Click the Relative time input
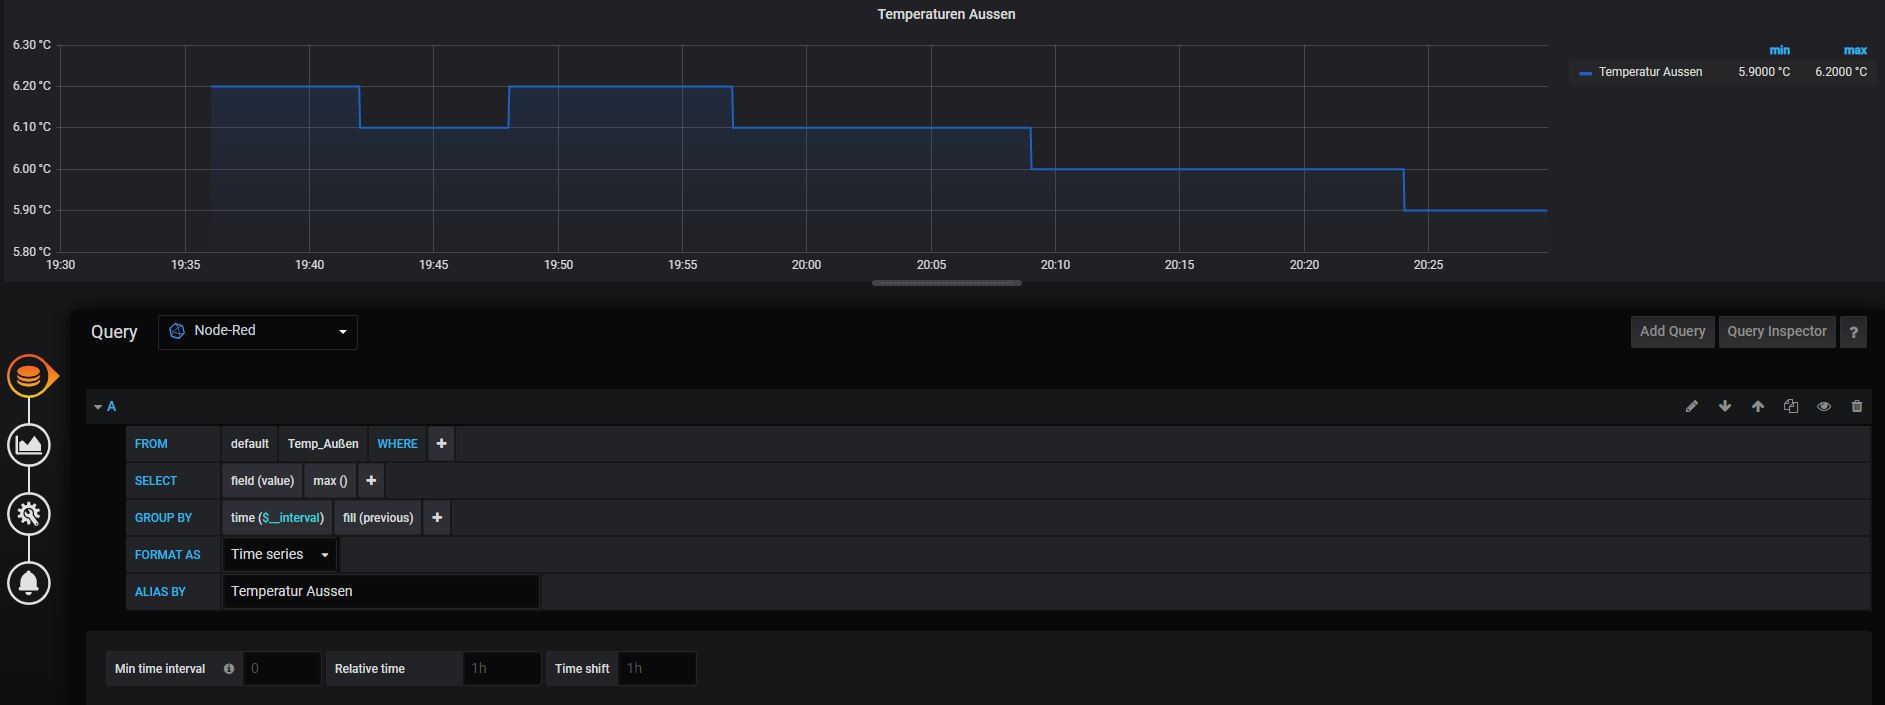Image resolution: width=1885 pixels, height=705 pixels. pos(502,669)
